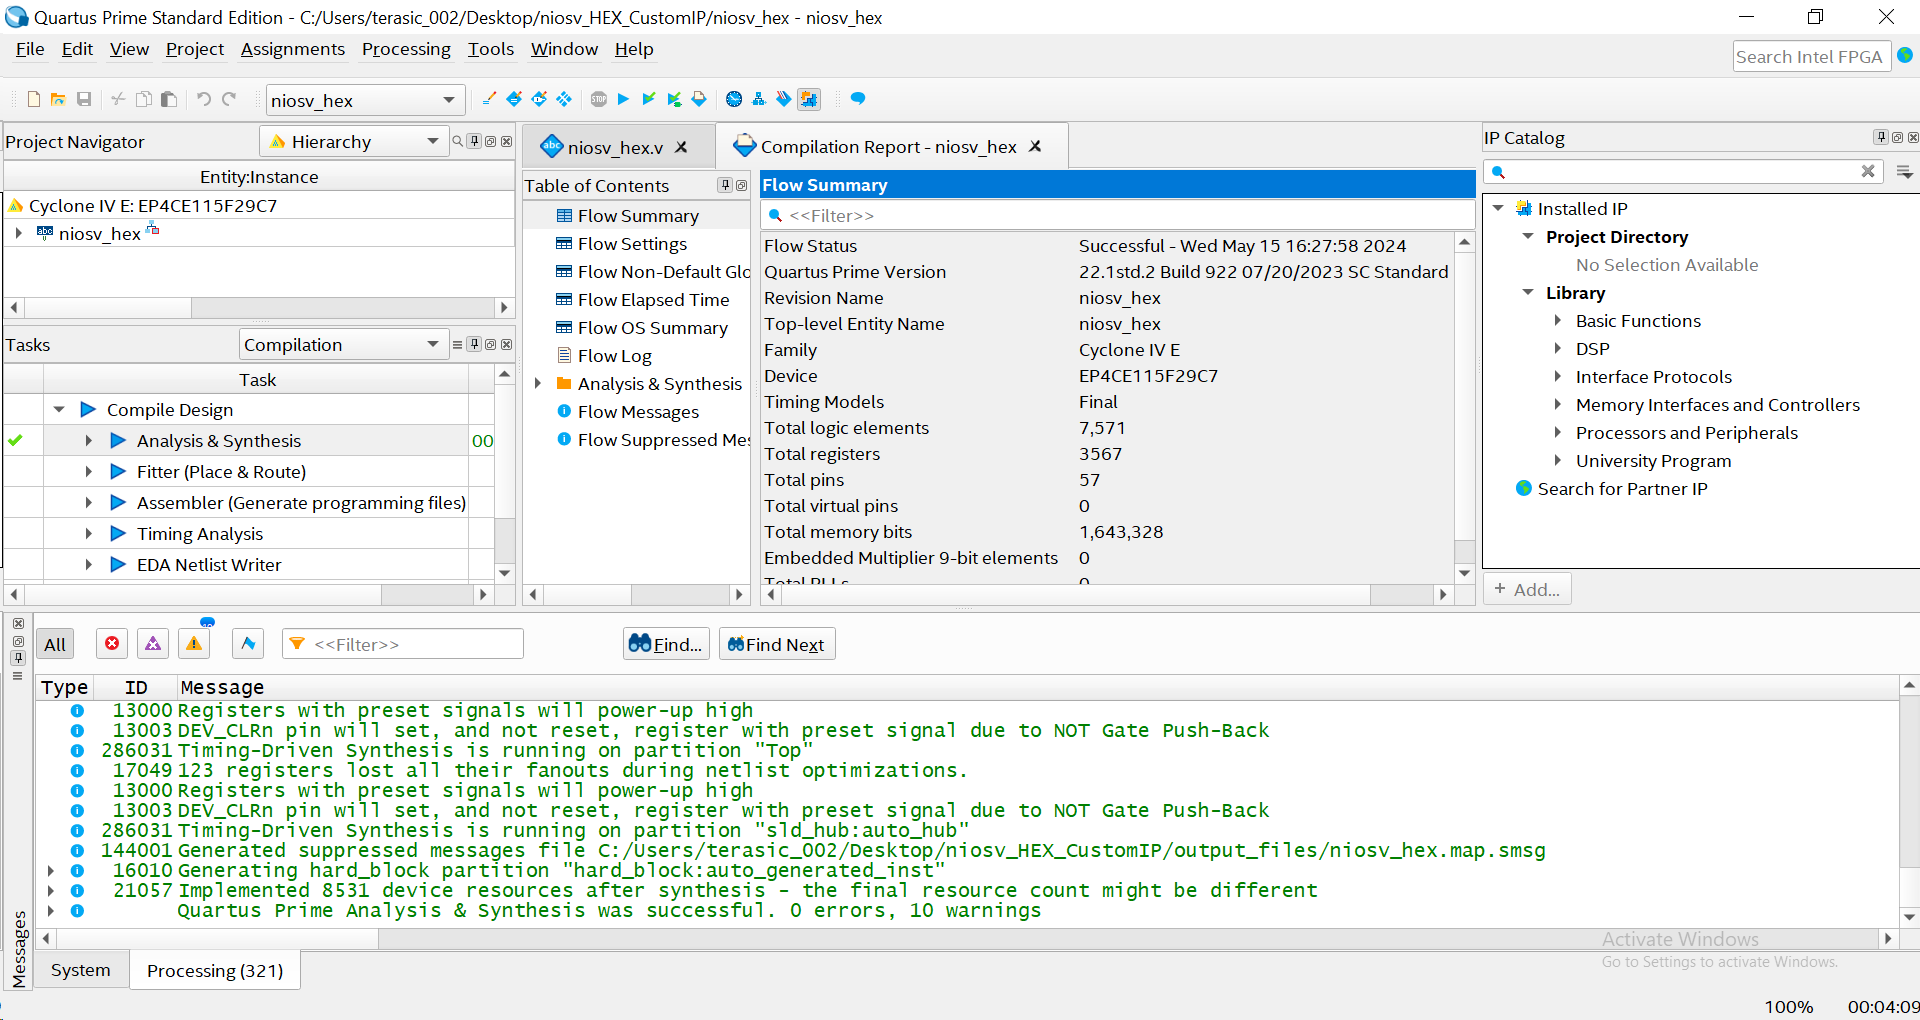
Task: Switch to the System messages tab
Action: [x=81, y=970]
